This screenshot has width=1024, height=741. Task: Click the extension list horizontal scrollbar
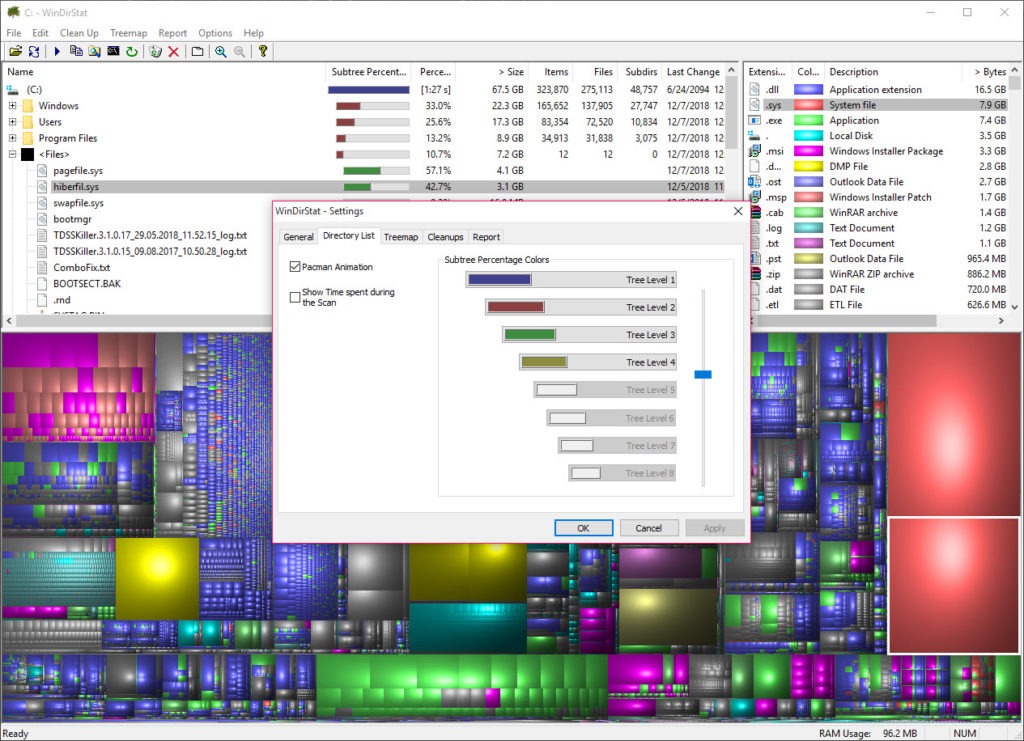846,321
